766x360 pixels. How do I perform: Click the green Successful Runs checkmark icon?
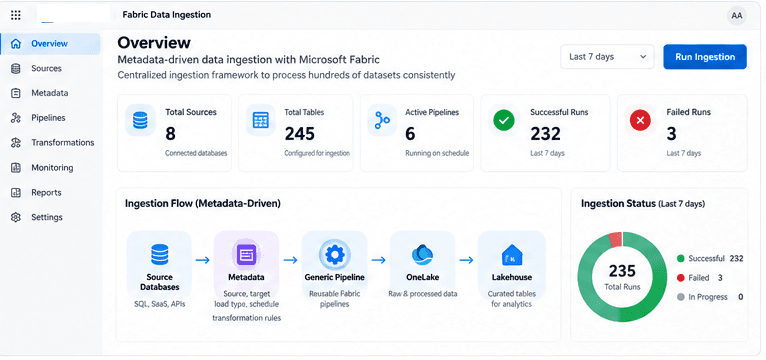tap(504, 120)
